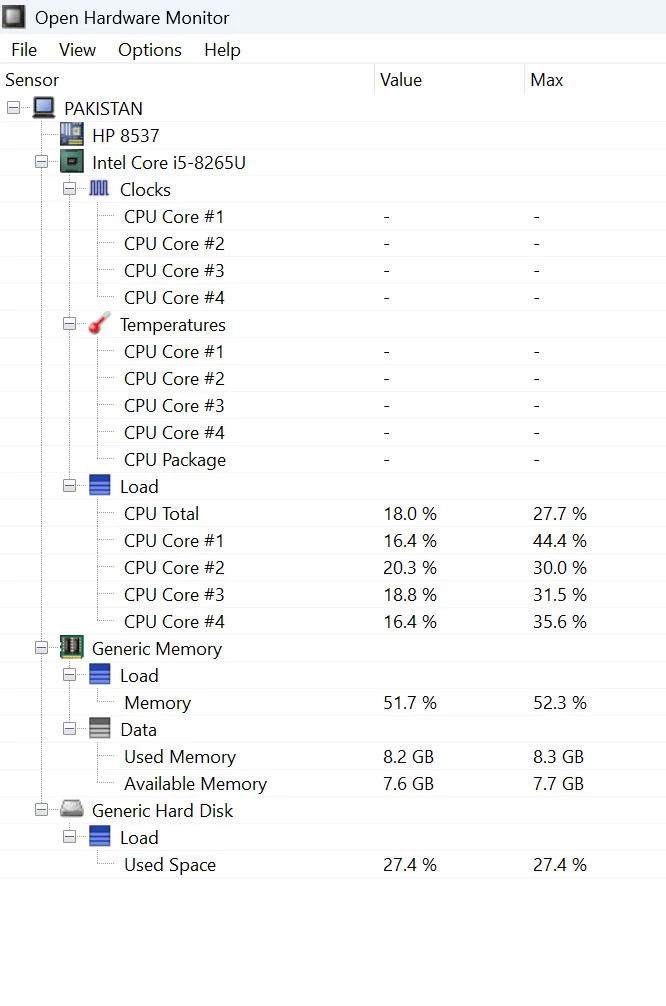Screen dimensions: 666x1006
Task: Click the Intel Core i5-8265U processor icon
Action: point(71,161)
